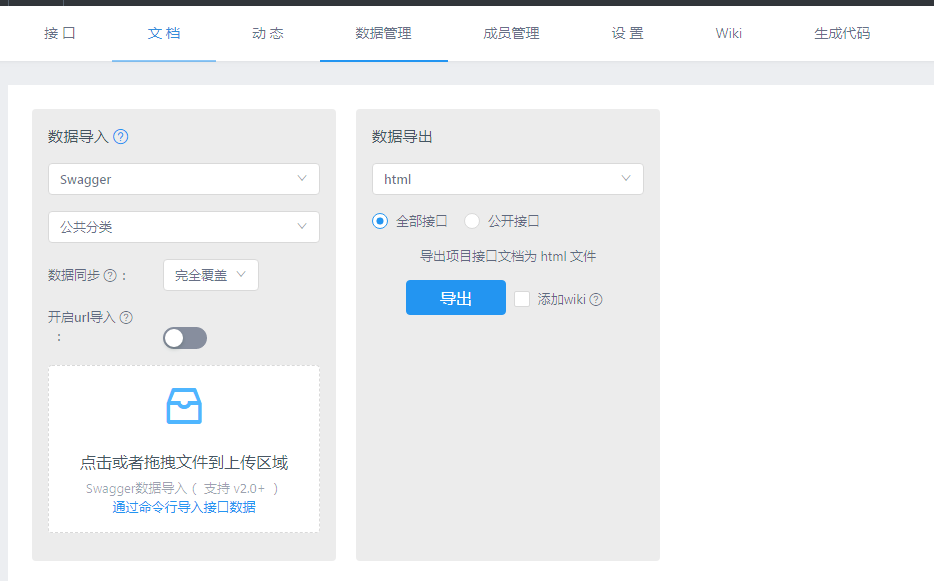The image size is (934, 581).
Task: Click the question mark beside 开启url导入
Action: (126, 316)
